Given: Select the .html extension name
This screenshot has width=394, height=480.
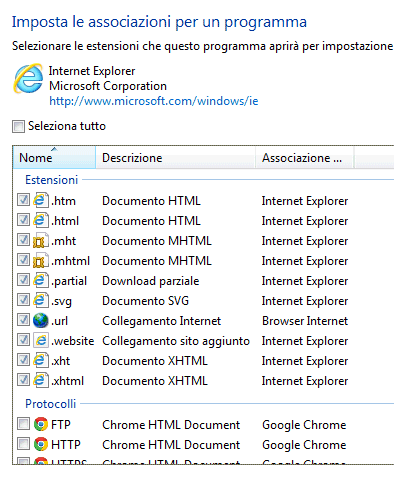Looking at the screenshot, I should 65,221.
